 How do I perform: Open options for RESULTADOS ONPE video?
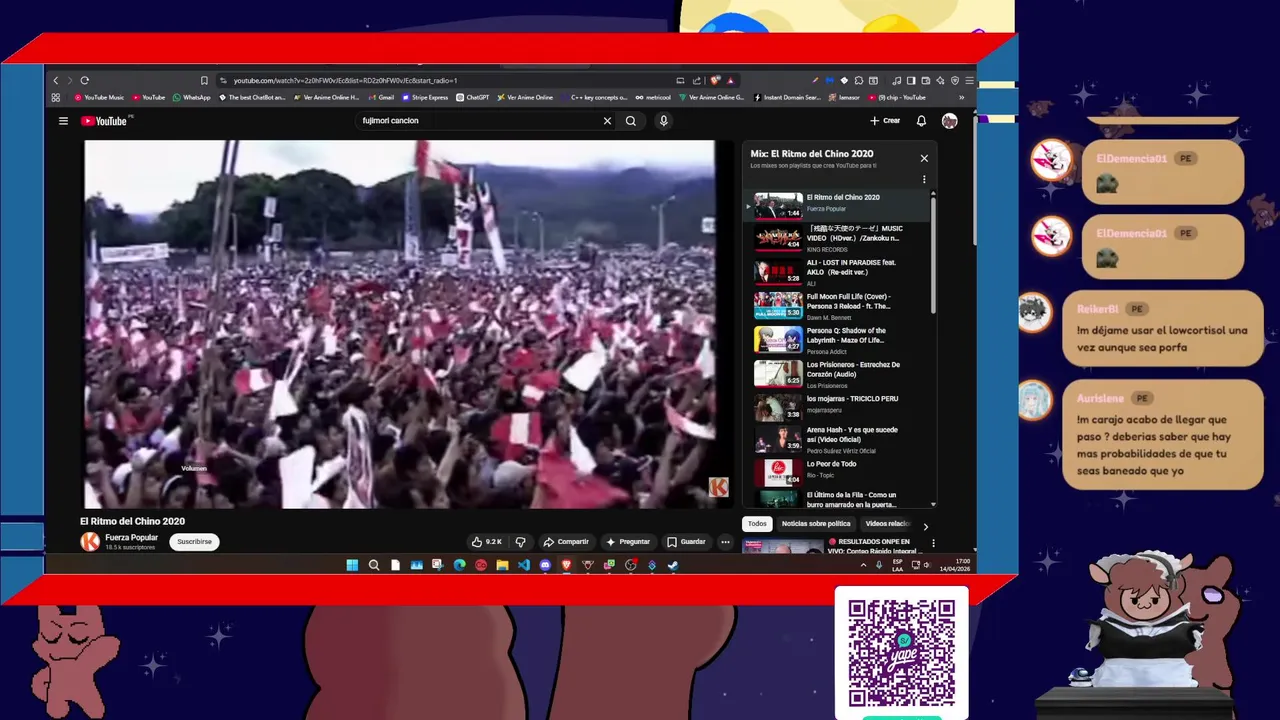click(933, 543)
